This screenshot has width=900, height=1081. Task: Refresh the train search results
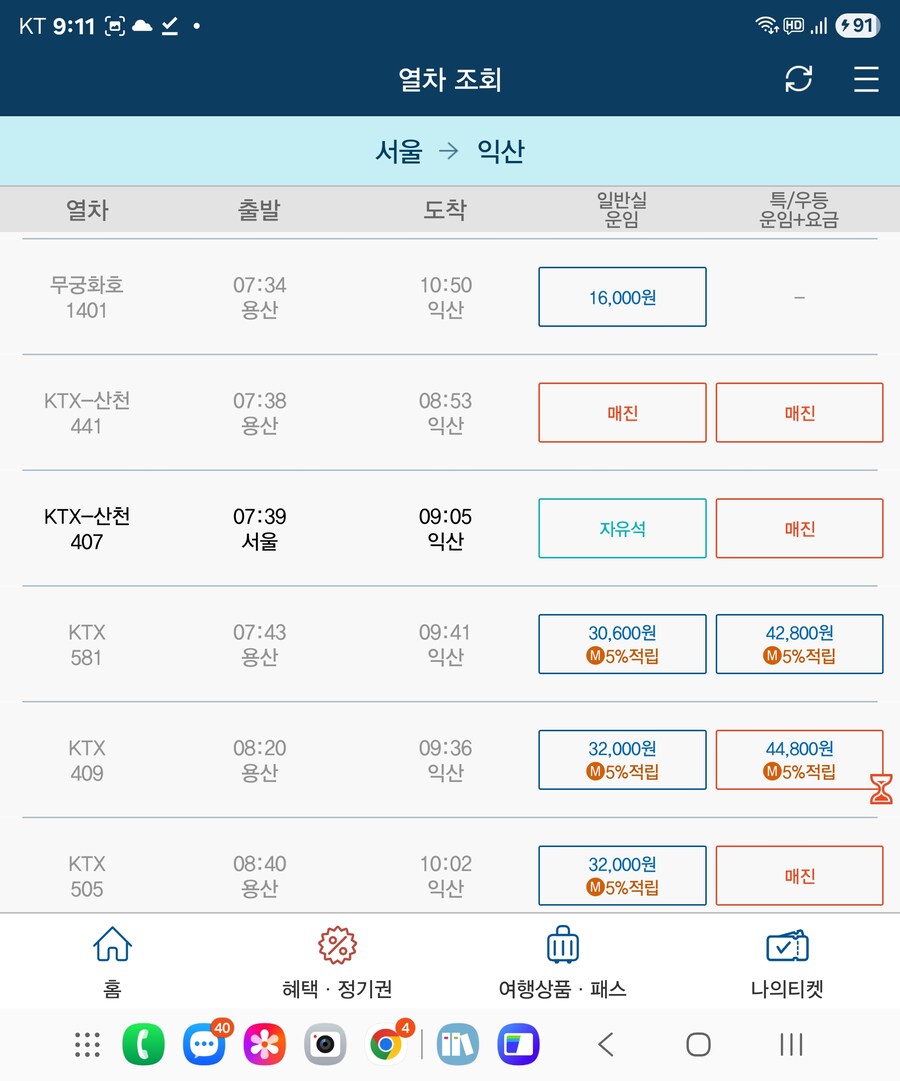pos(799,79)
